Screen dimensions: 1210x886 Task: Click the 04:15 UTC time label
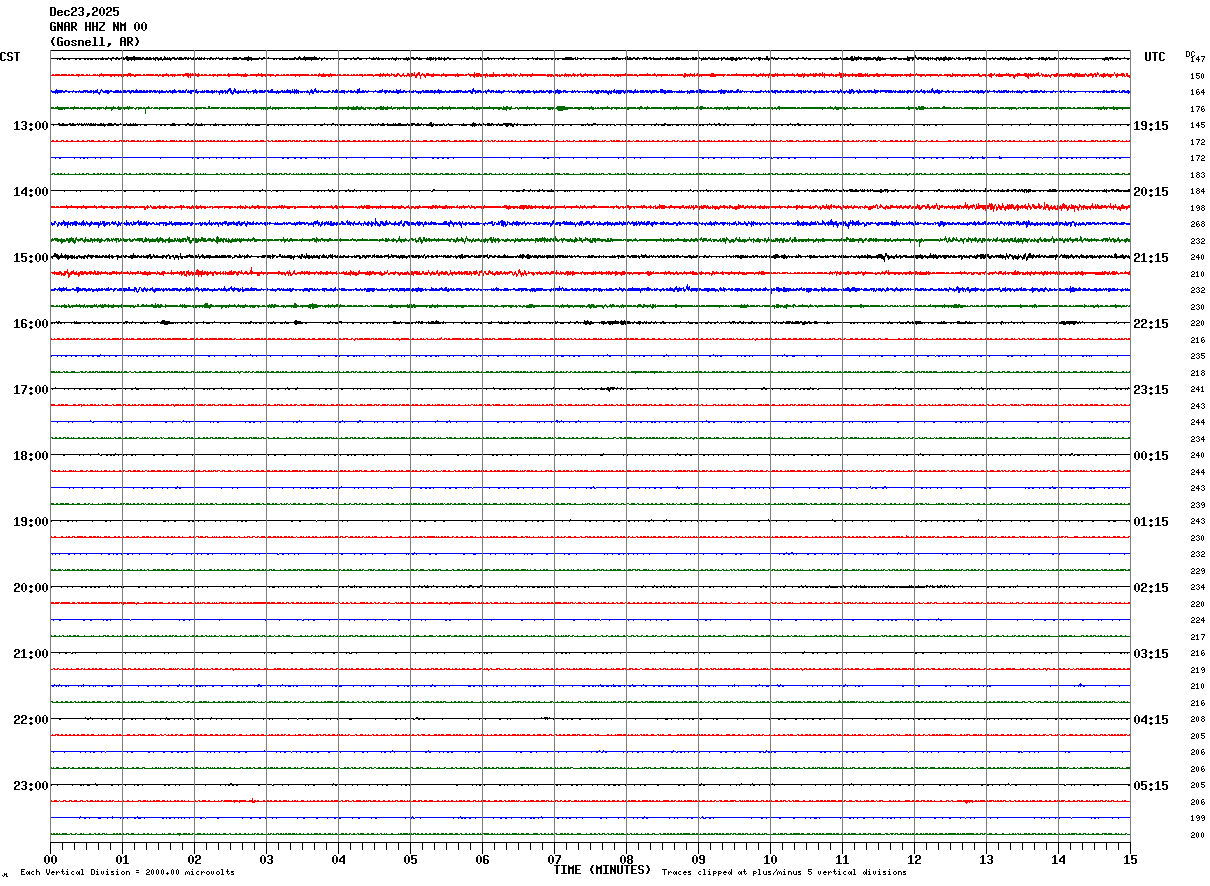point(1150,719)
